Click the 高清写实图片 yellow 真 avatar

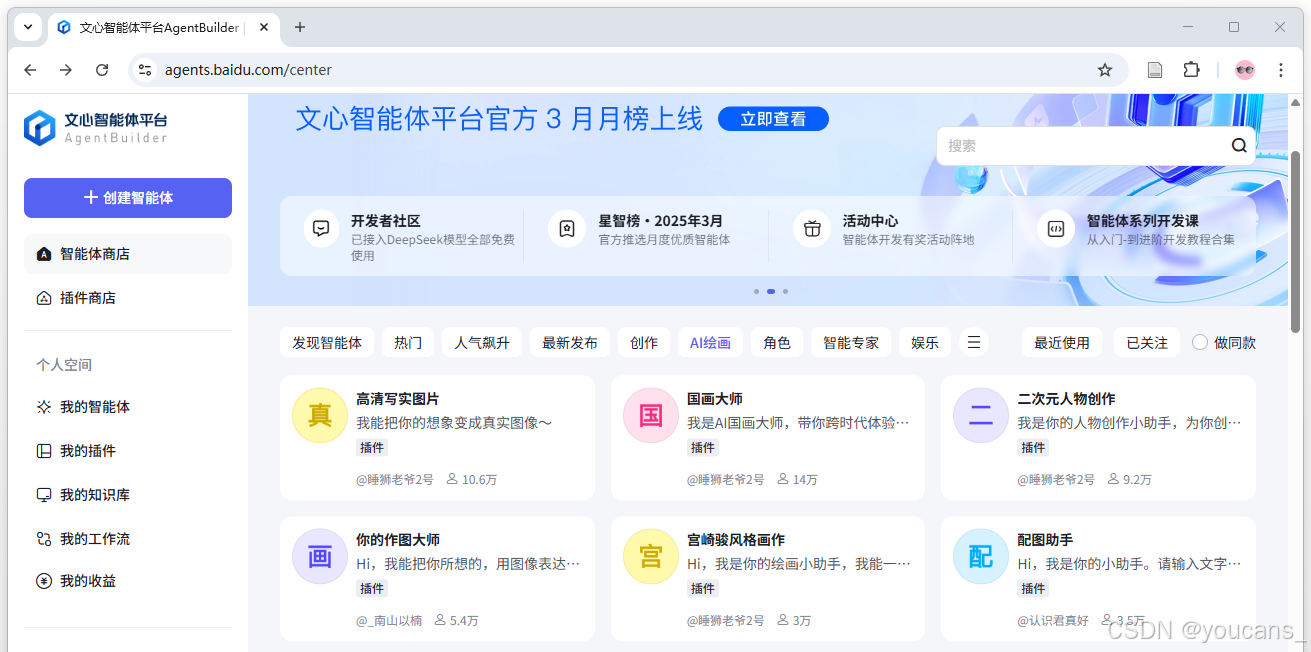pos(320,415)
